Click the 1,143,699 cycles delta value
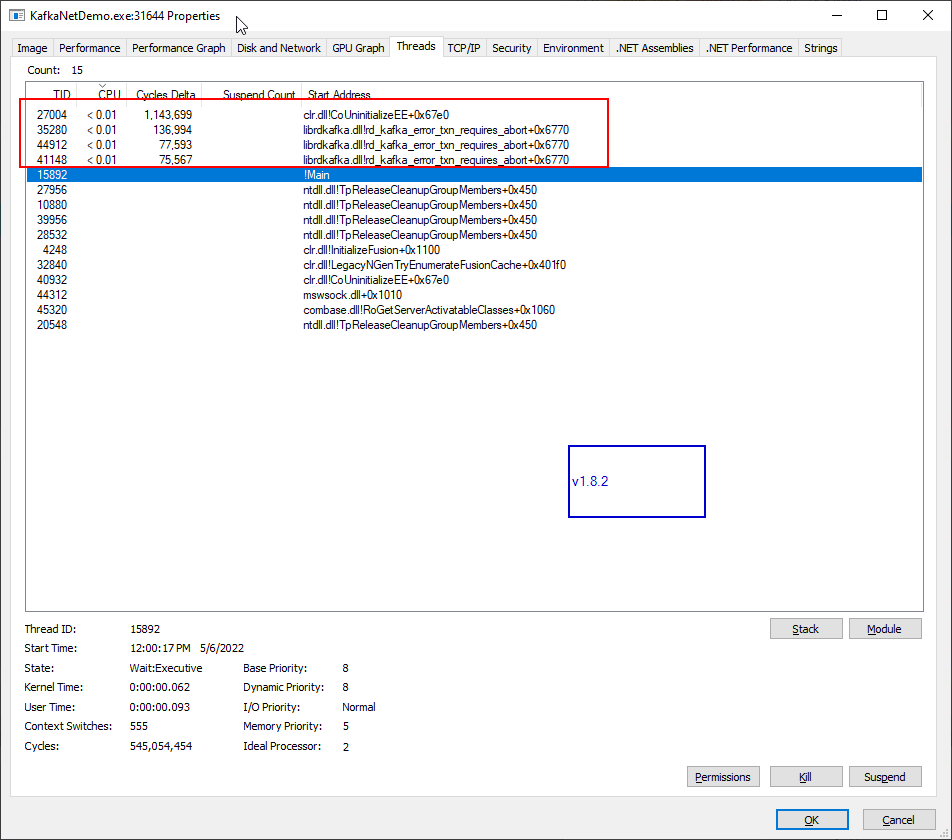This screenshot has width=952, height=840. pos(168,115)
